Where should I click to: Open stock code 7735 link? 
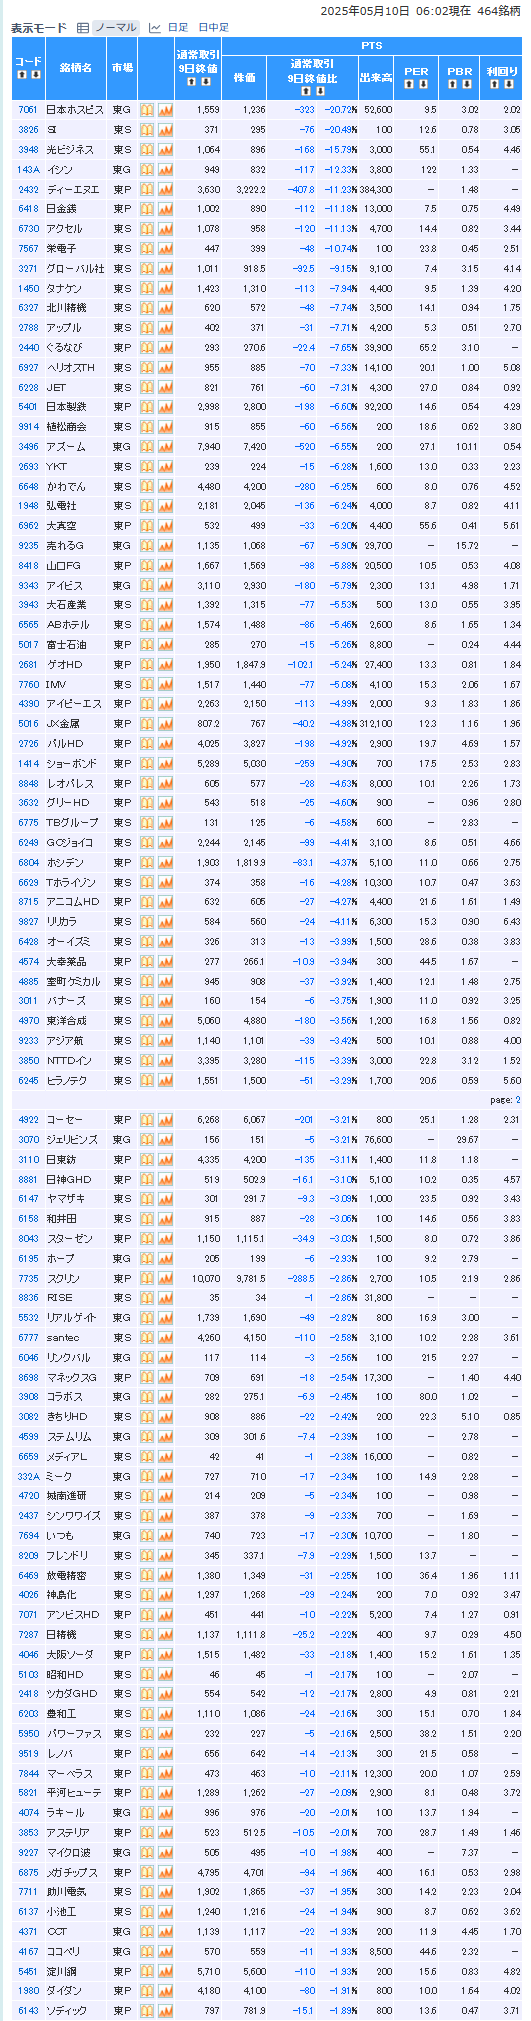click(x=28, y=1278)
